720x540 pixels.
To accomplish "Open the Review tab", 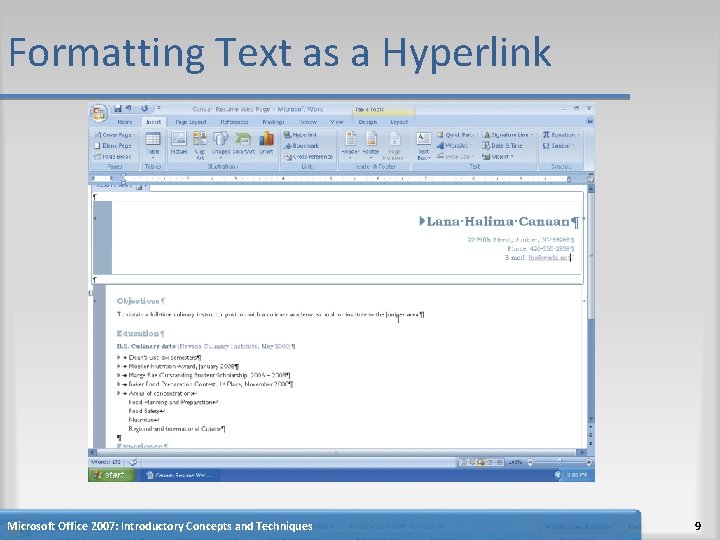I will coord(308,122).
